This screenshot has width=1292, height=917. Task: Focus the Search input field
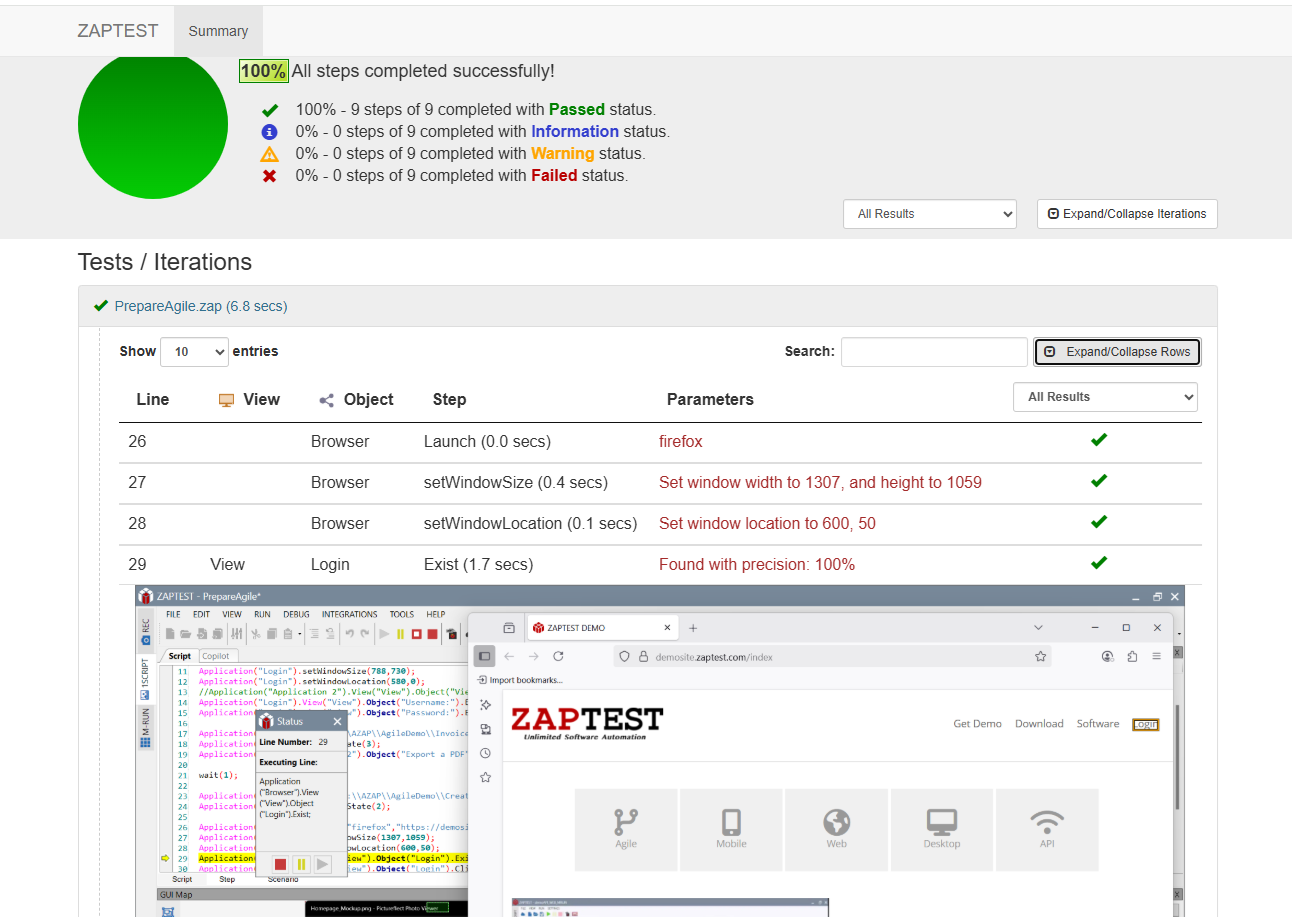tap(934, 352)
